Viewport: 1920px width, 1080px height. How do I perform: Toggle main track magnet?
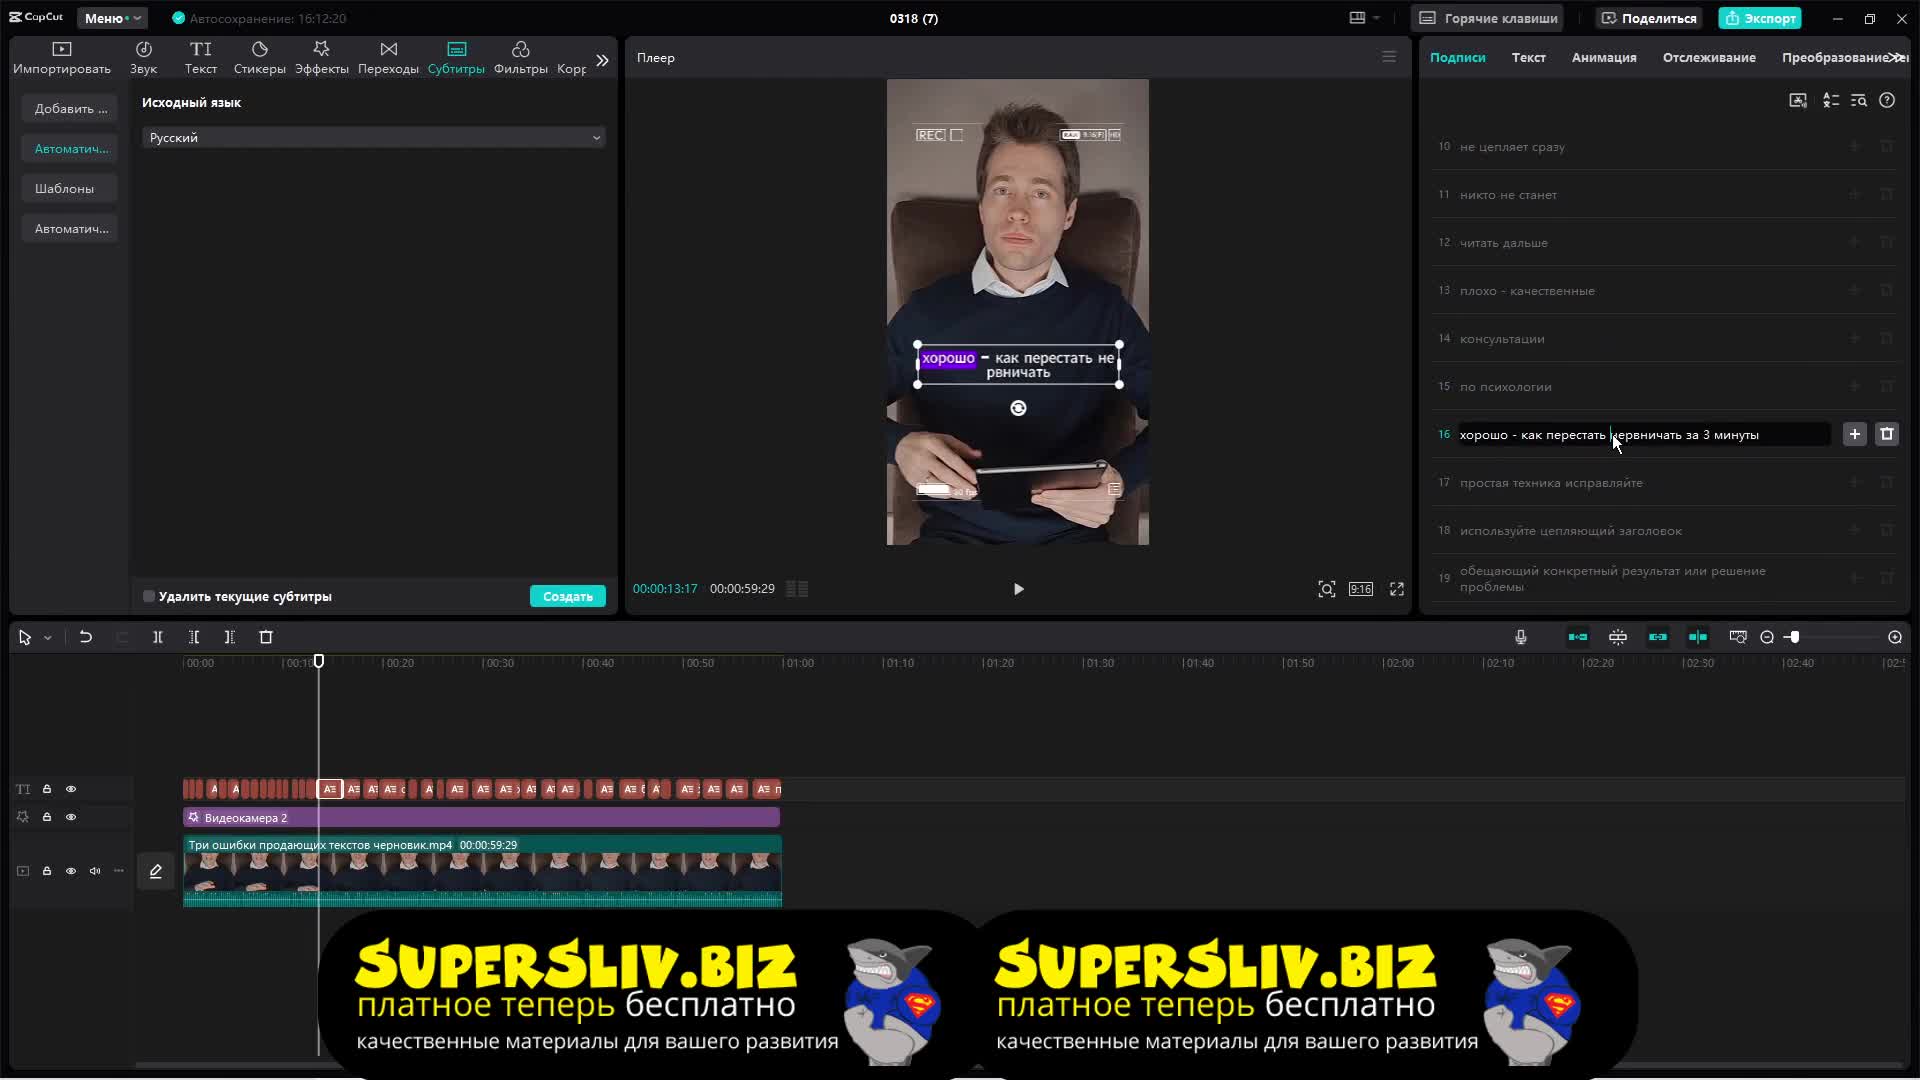[1578, 637]
